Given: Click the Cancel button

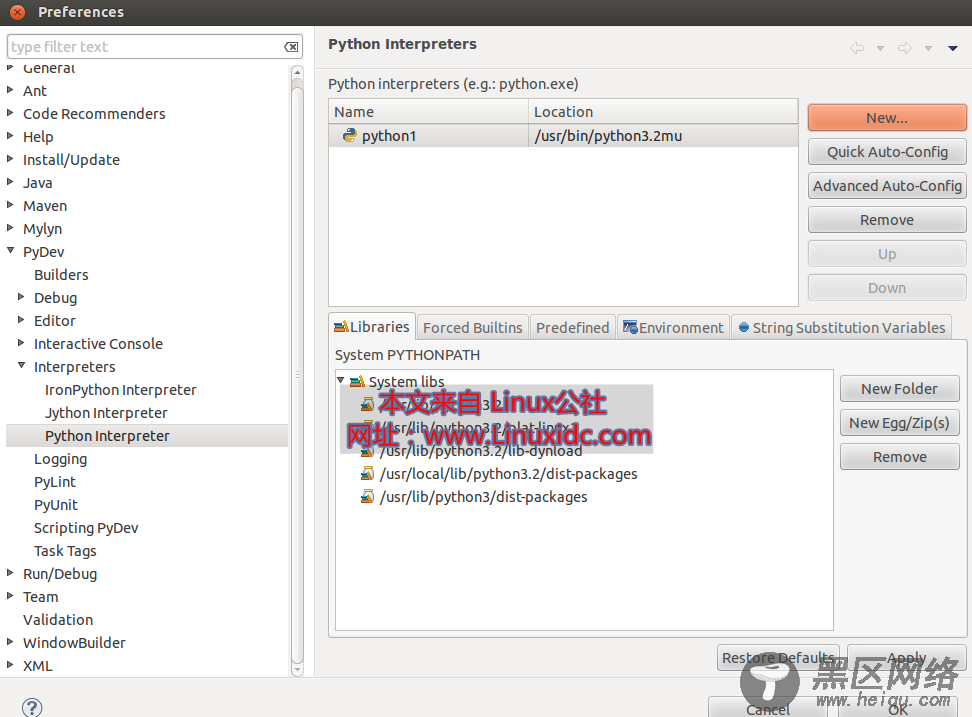Looking at the screenshot, I should click(x=768, y=708).
